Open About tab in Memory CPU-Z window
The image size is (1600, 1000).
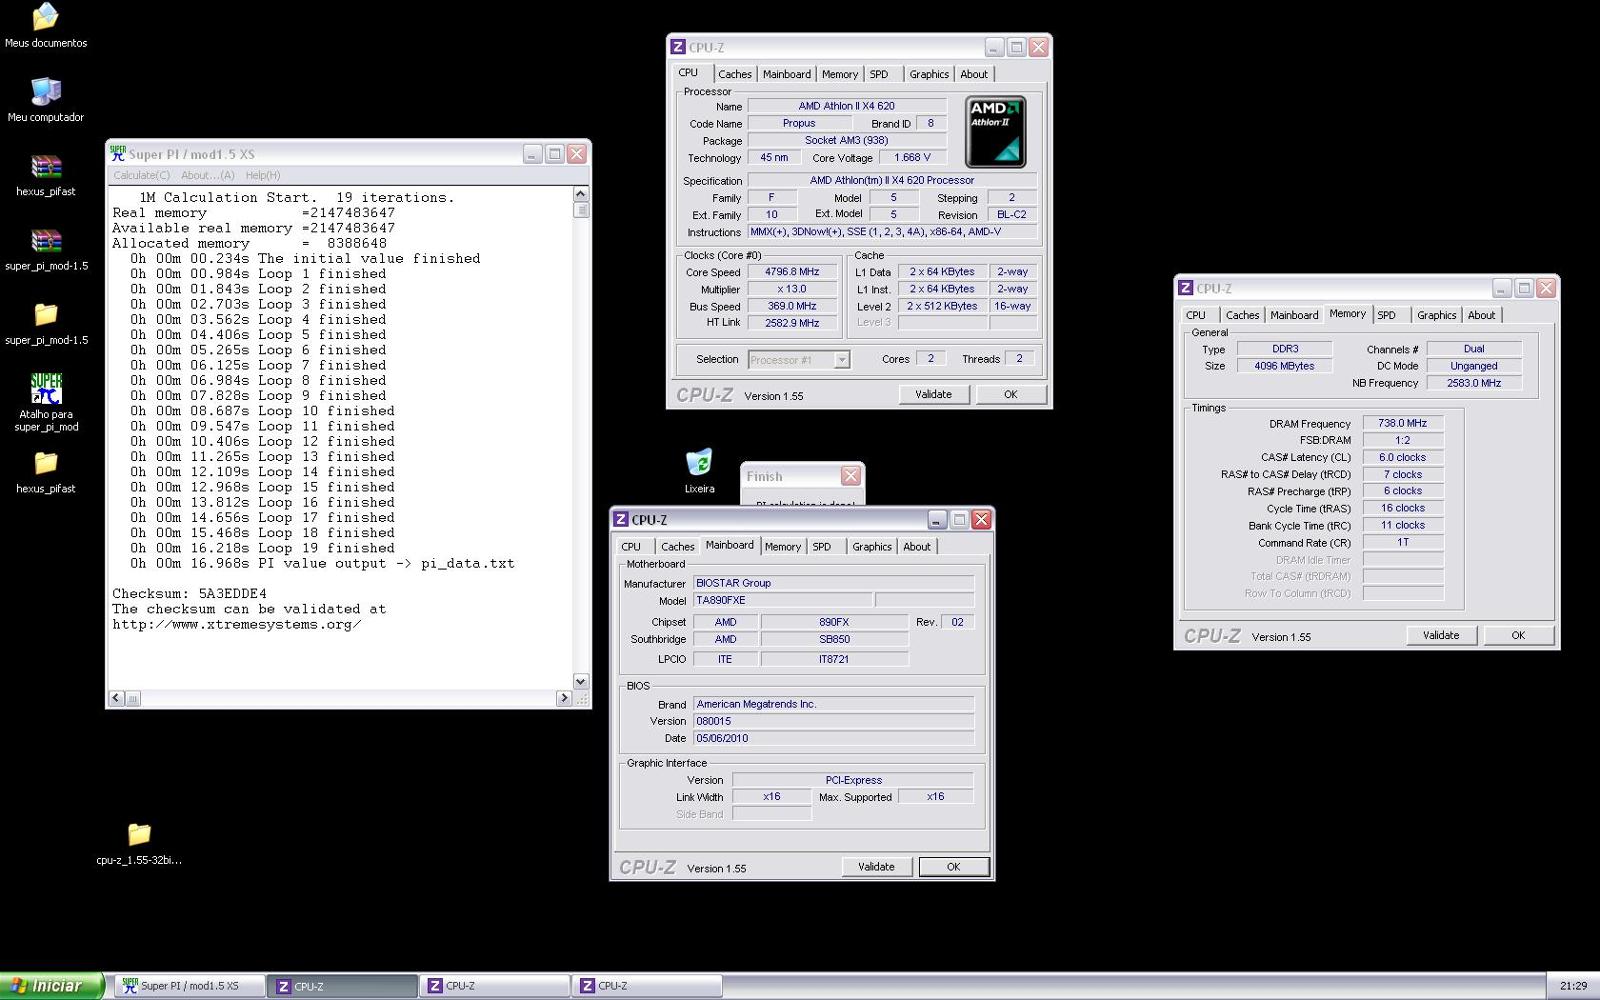click(x=1482, y=315)
